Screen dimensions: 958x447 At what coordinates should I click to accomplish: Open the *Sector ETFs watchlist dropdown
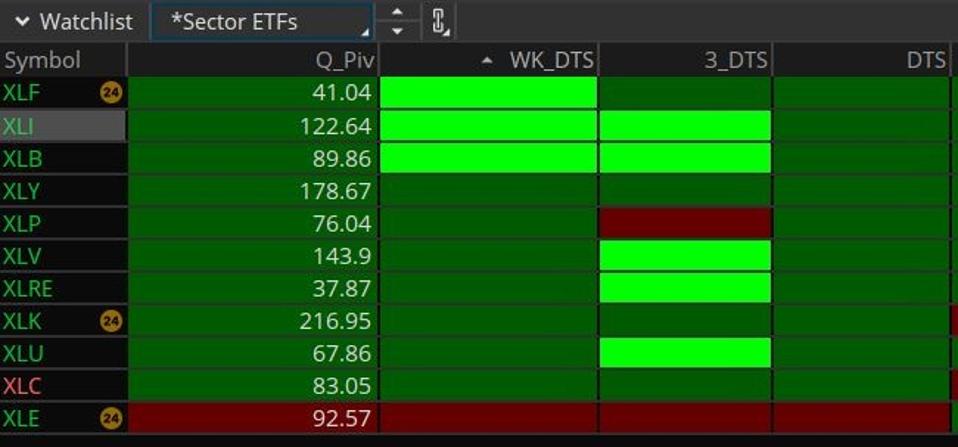click(x=261, y=22)
